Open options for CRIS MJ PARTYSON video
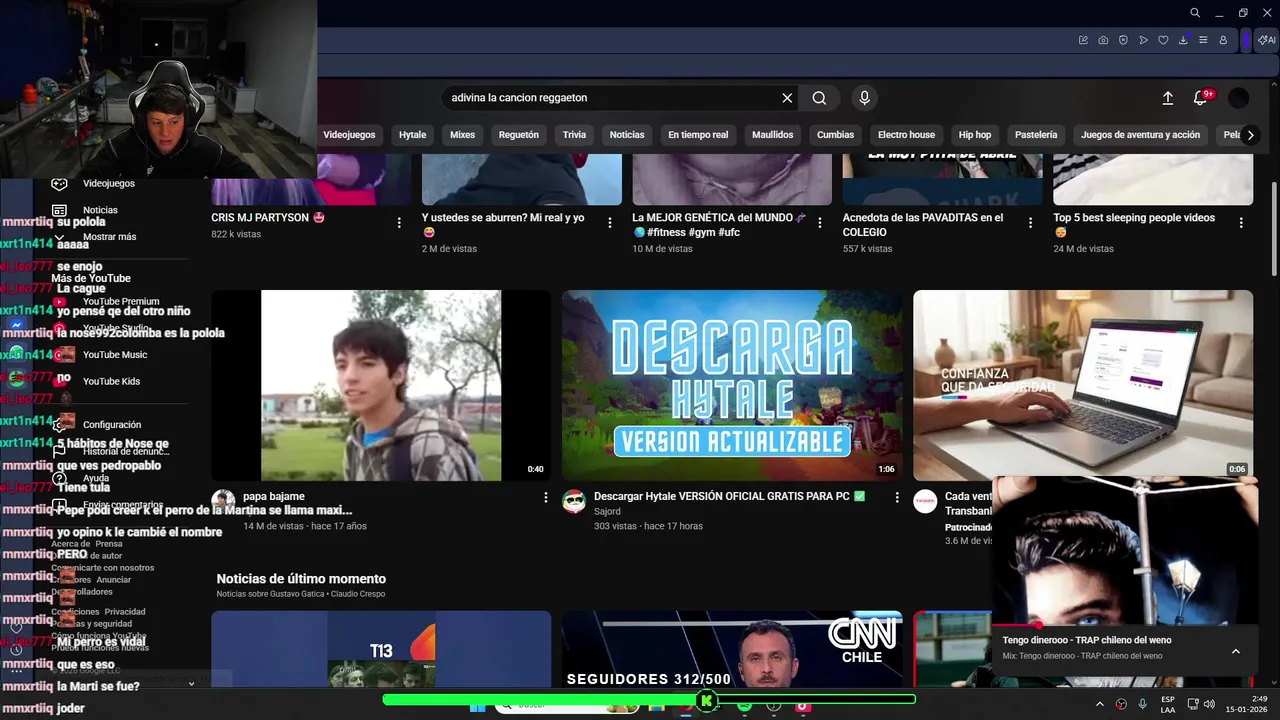 399,223
